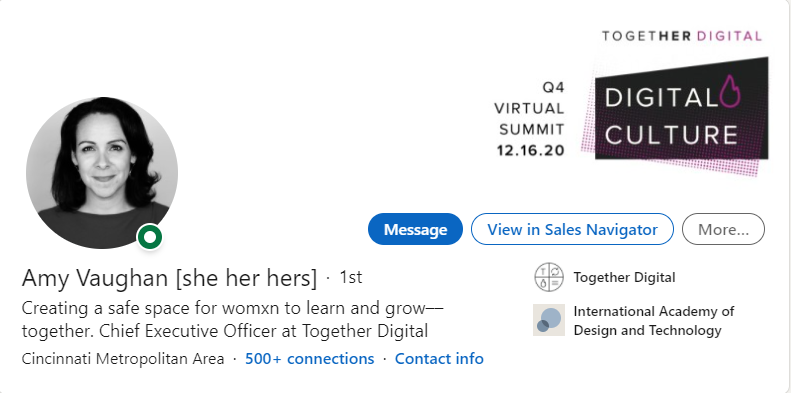Open the Together Digital company name link
Image resolution: width=791 pixels, height=393 pixels.
(x=624, y=277)
